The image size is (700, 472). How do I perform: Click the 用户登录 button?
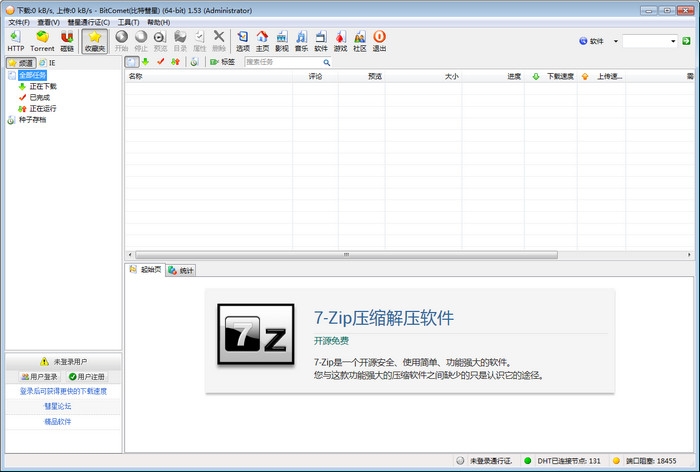pyautogui.click(x=39, y=377)
